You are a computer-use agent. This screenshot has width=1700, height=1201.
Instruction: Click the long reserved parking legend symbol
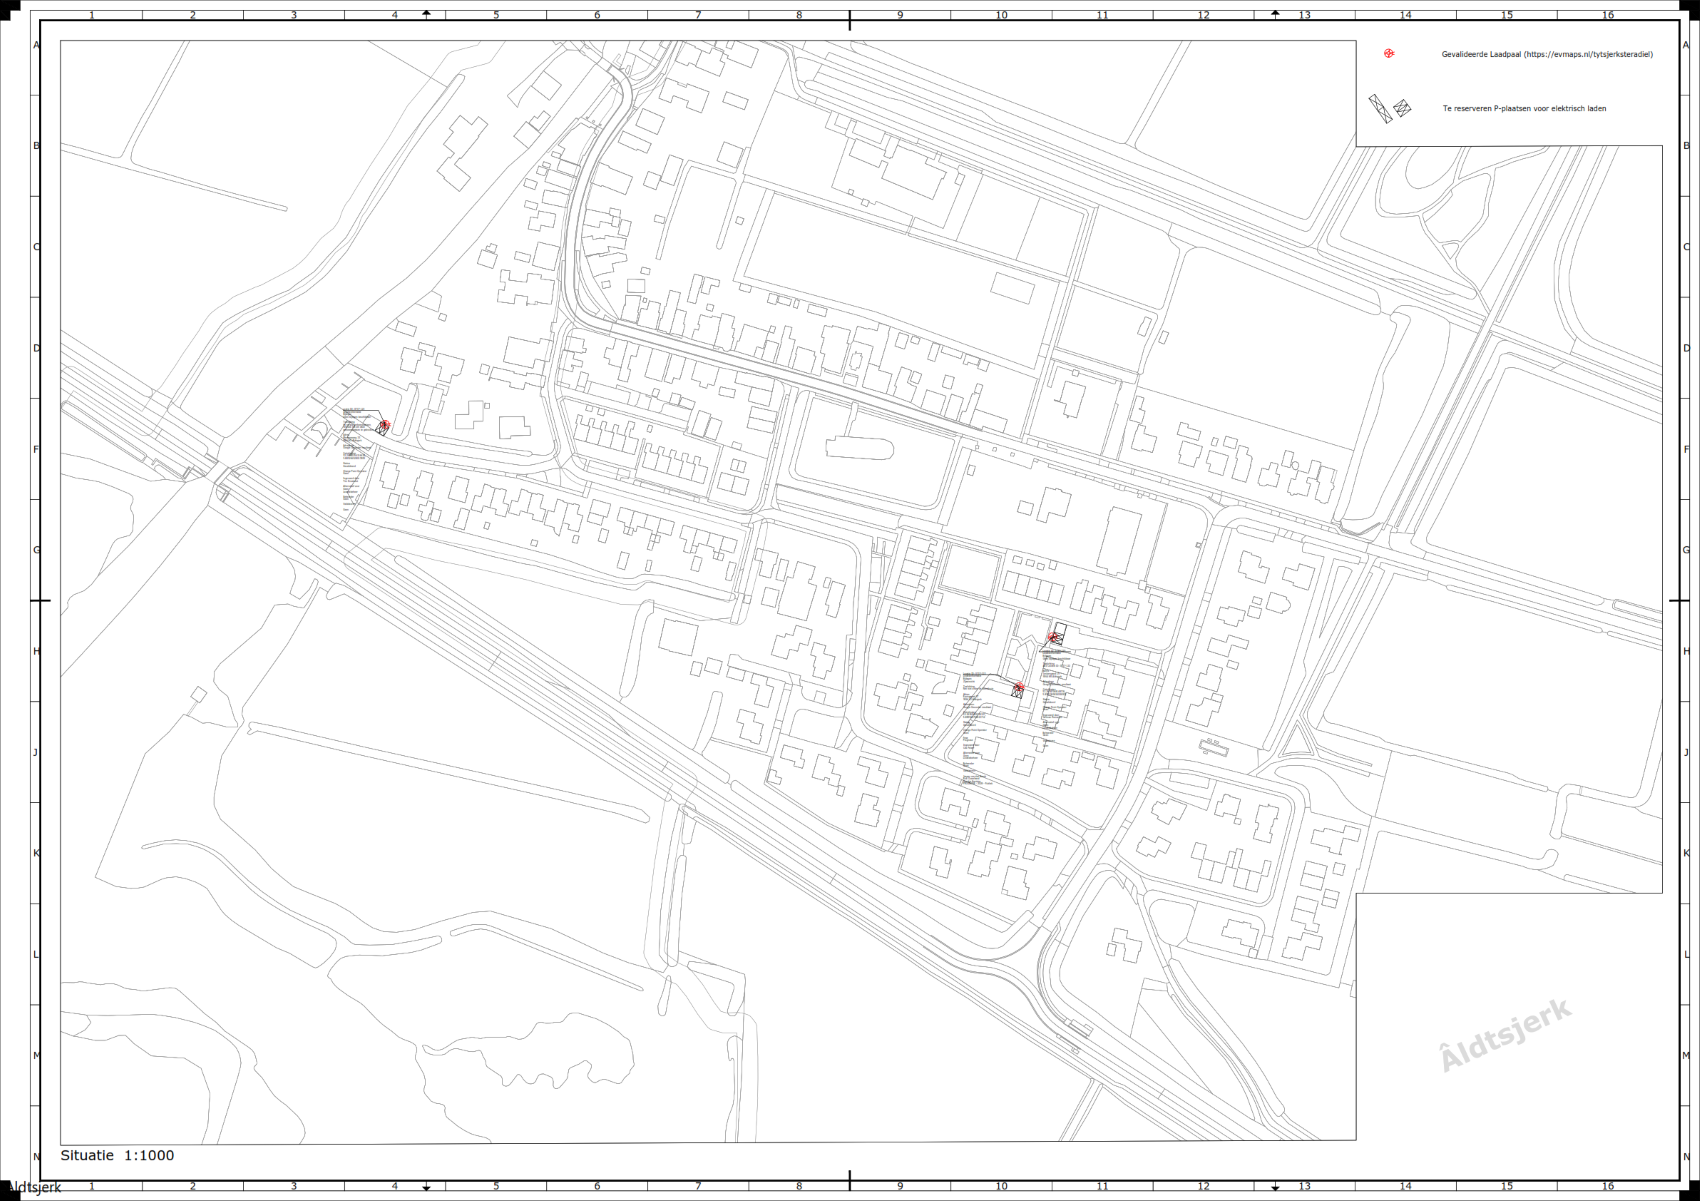(x=1380, y=109)
